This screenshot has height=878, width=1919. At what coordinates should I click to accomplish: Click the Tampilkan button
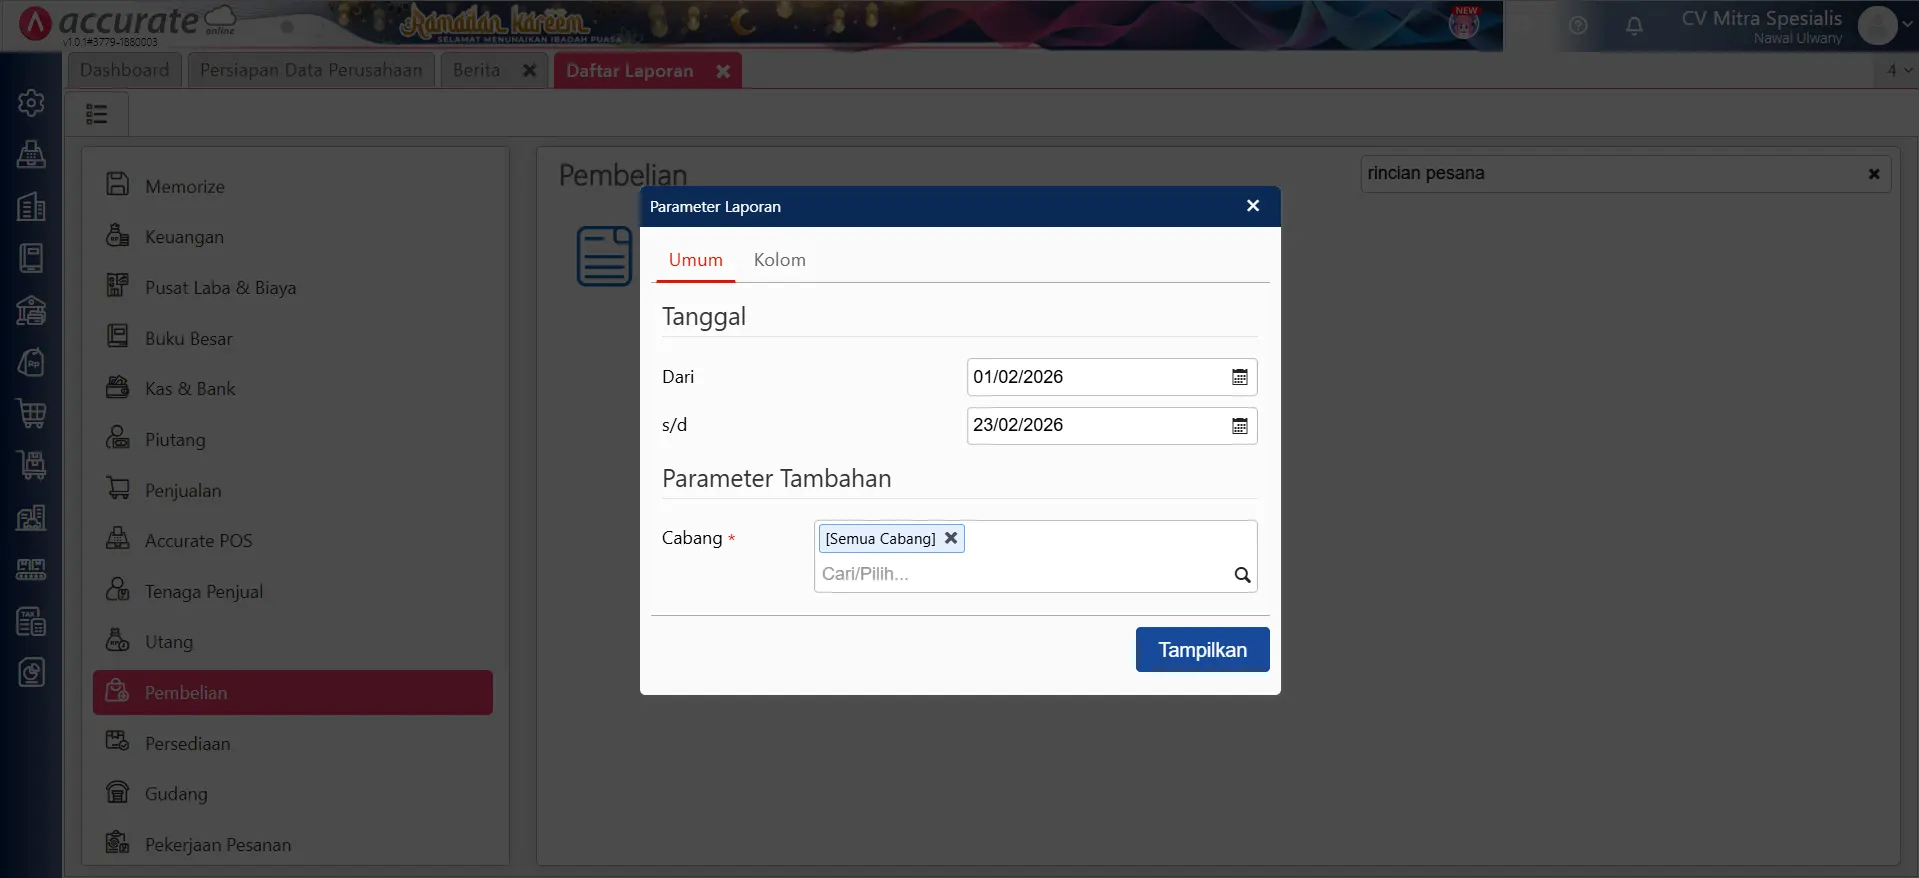point(1202,650)
